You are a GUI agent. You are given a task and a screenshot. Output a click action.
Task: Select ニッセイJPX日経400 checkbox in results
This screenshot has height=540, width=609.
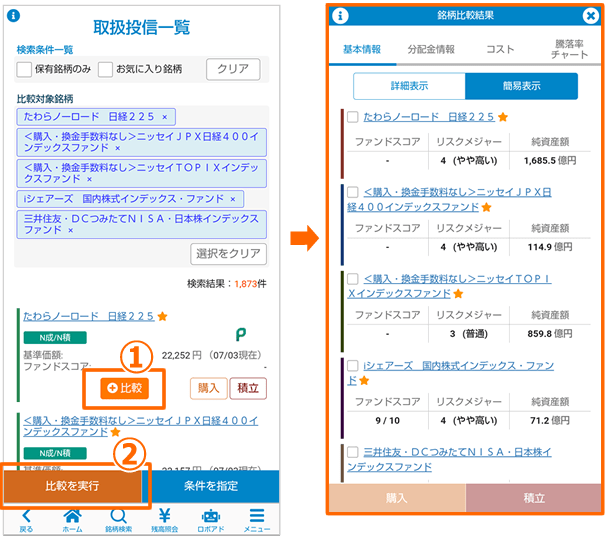[x=352, y=192]
